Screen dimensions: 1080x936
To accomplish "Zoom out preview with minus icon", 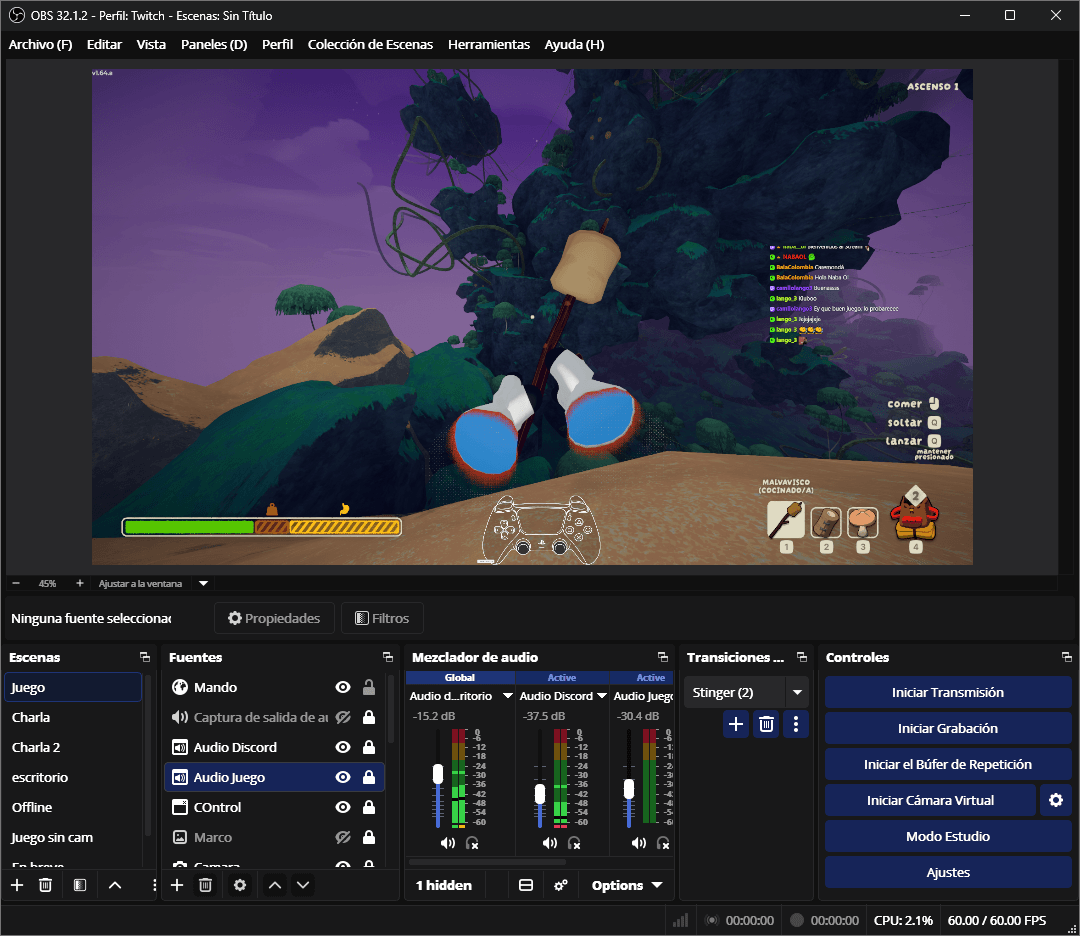I will (16, 583).
